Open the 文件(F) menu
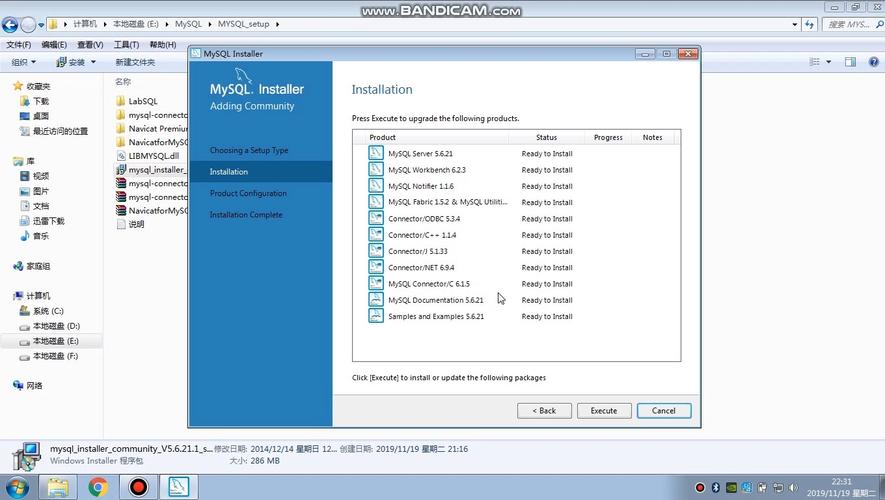The image size is (885, 500). 19,45
